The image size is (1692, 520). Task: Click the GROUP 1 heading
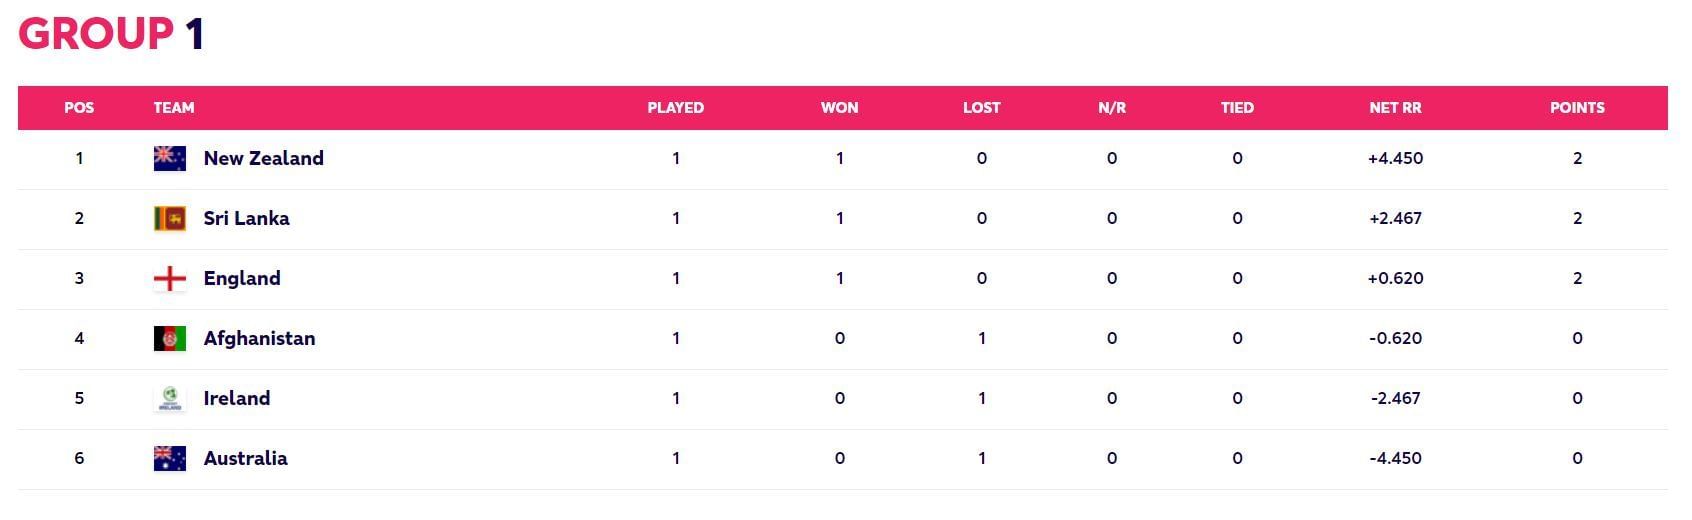tap(111, 33)
